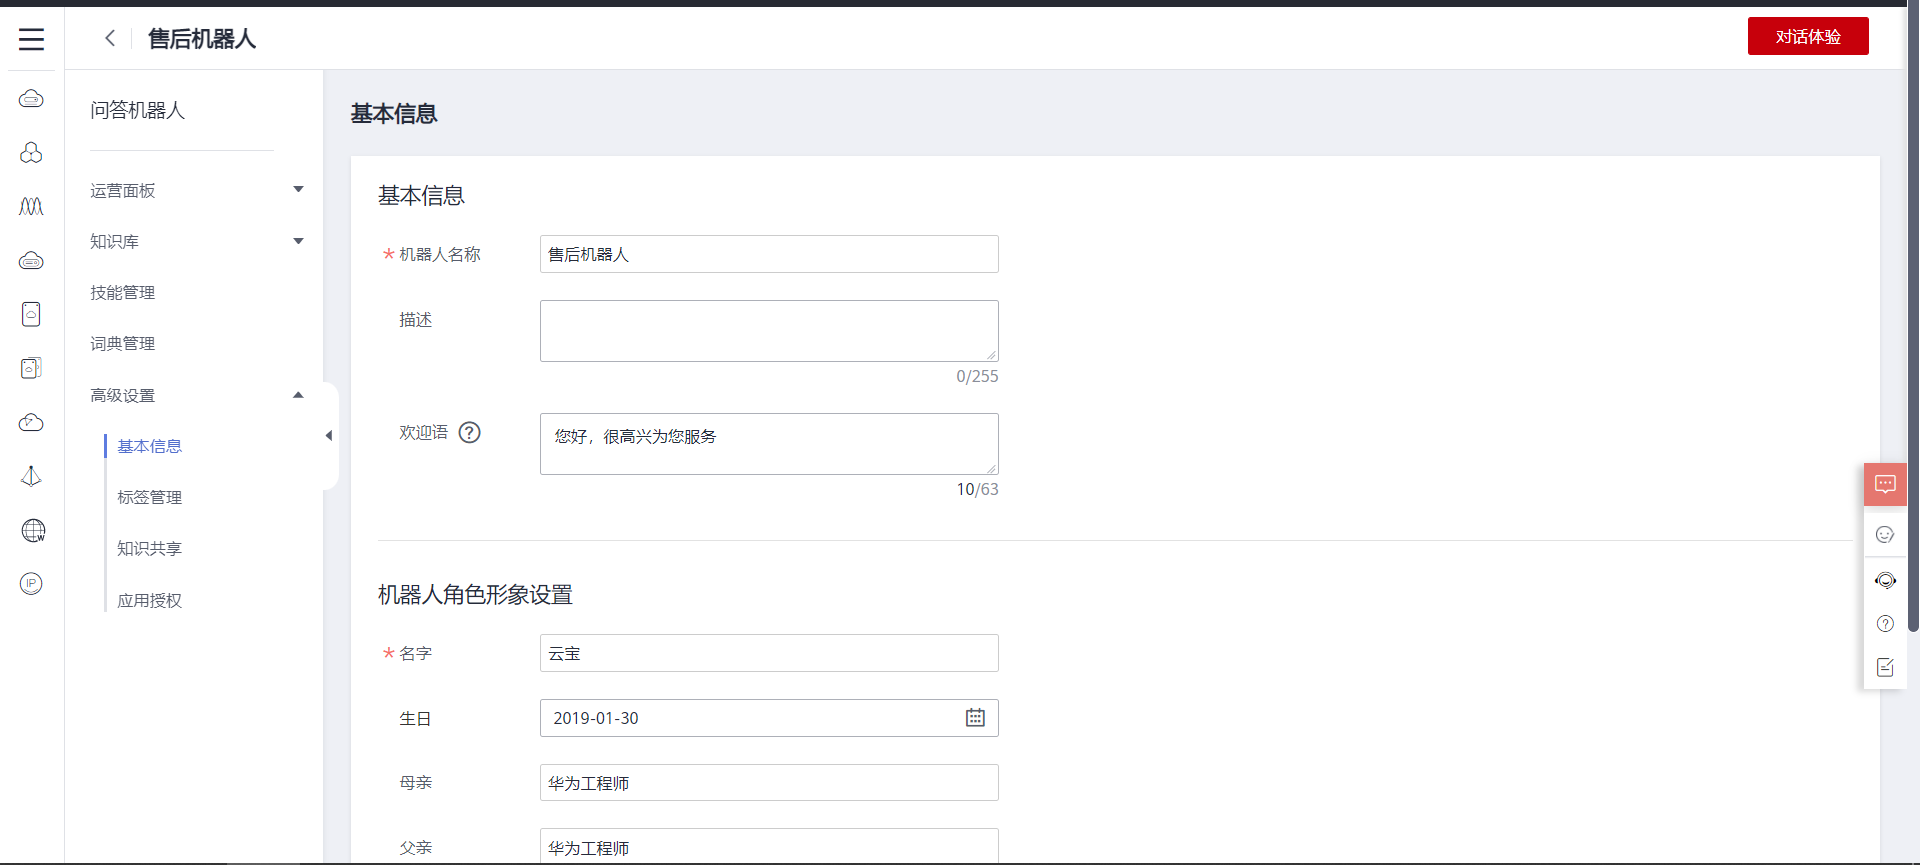Click the circled IP icon in left rail

(31, 583)
